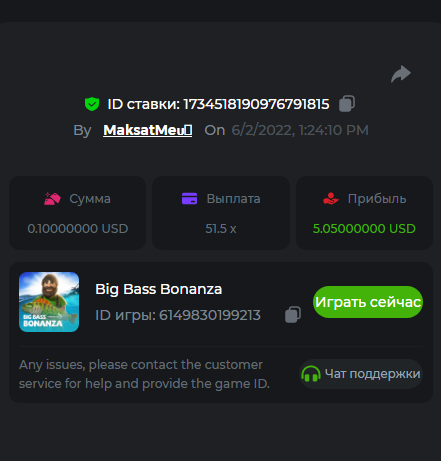Open the Big Bass Bonanza thumbnail
441x461 pixels.
(49, 302)
